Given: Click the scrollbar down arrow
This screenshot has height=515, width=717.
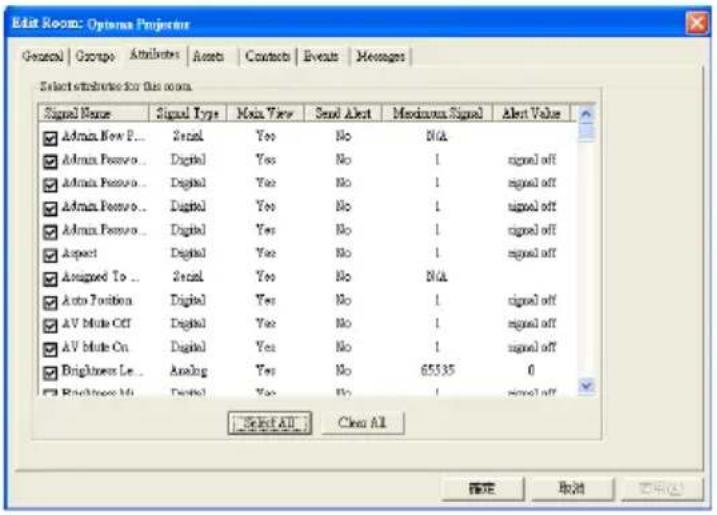Looking at the screenshot, I should point(586,386).
